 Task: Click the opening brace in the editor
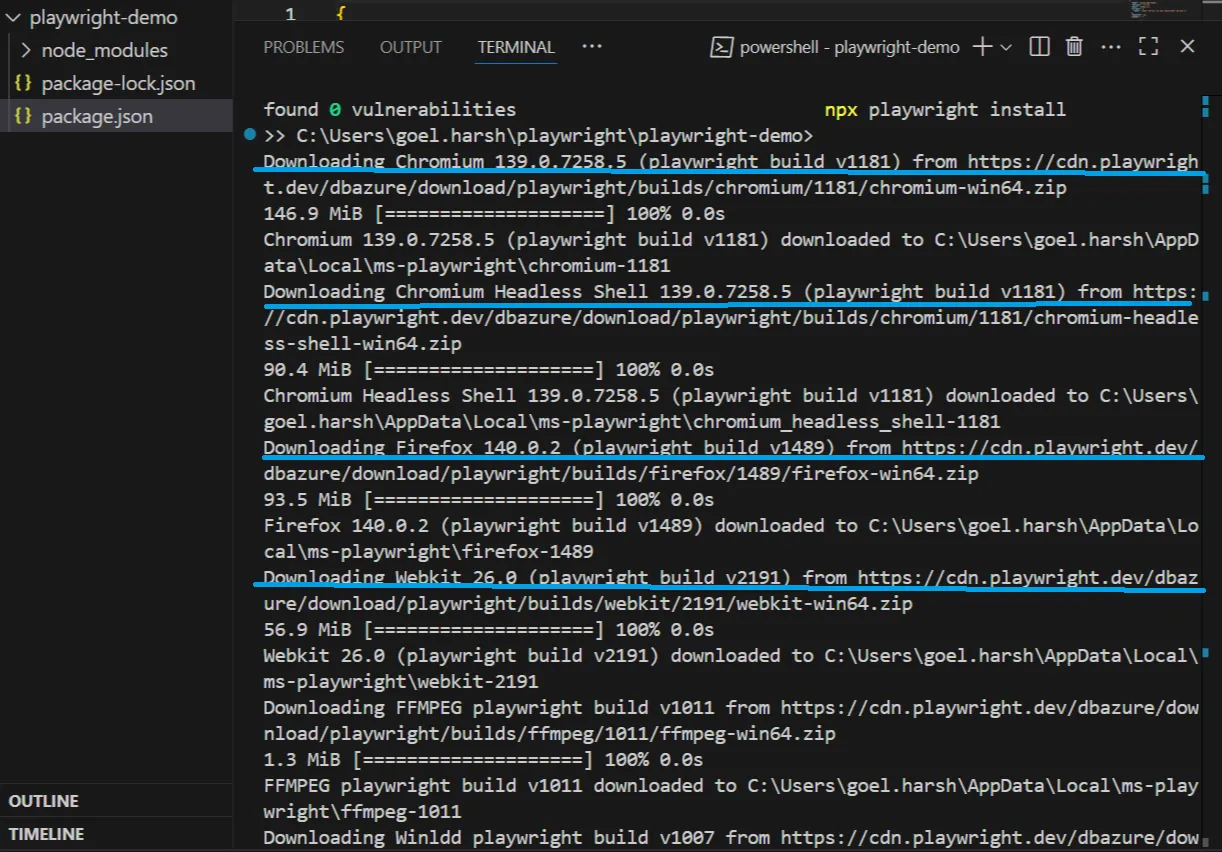[340, 14]
